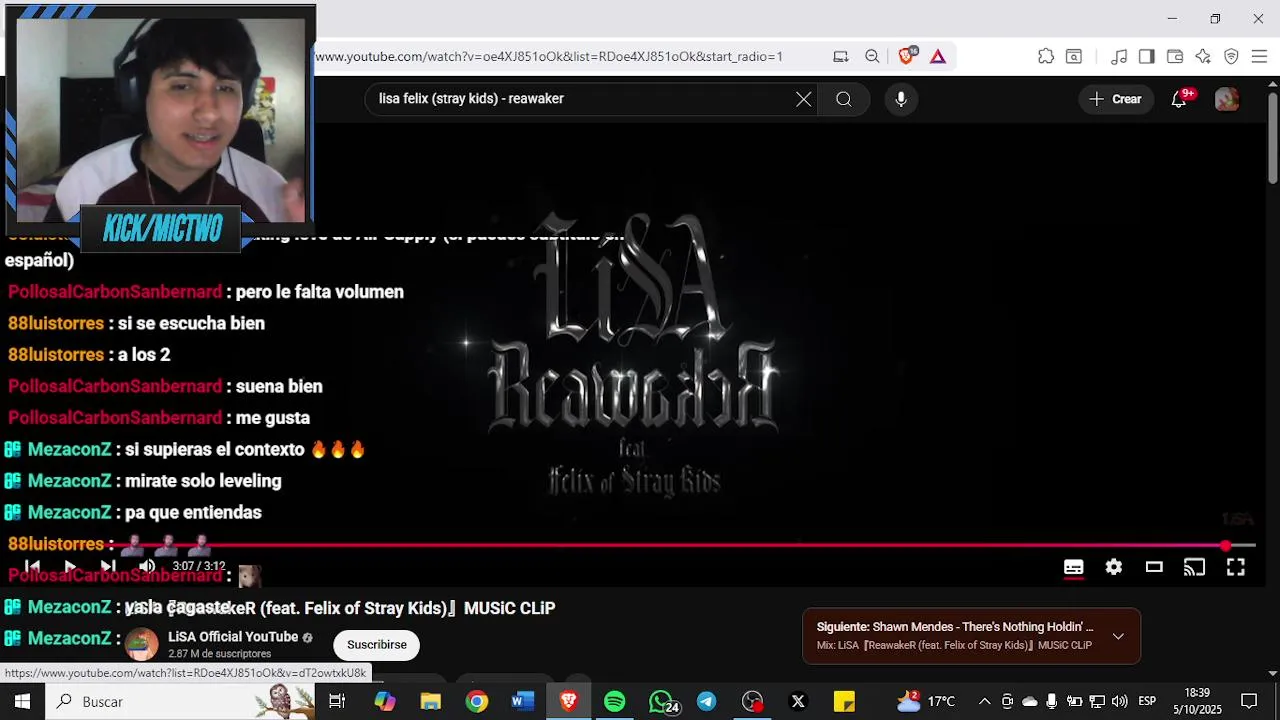1280x720 pixels.
Task: Open video player settings gear
Action: [x=1114, y=567]
